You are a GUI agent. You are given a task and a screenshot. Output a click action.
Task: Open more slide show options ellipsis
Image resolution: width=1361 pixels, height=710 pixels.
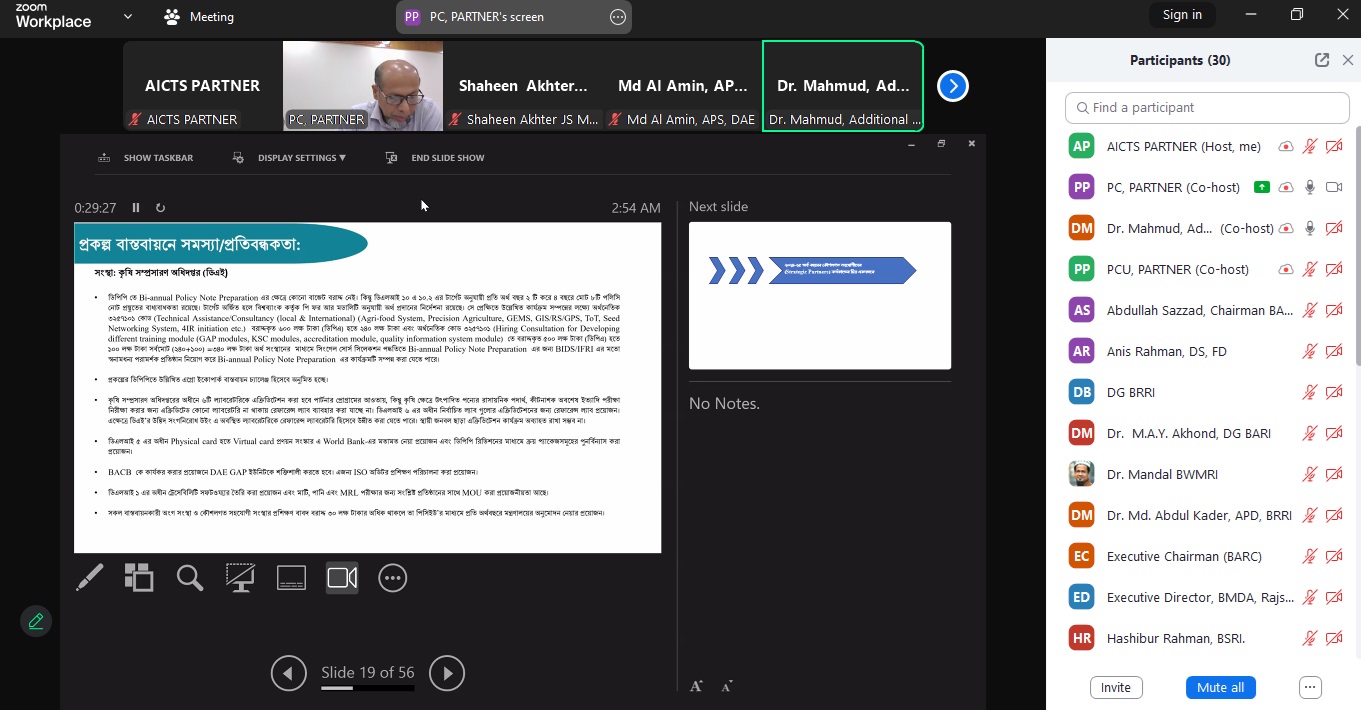[393, 577]
